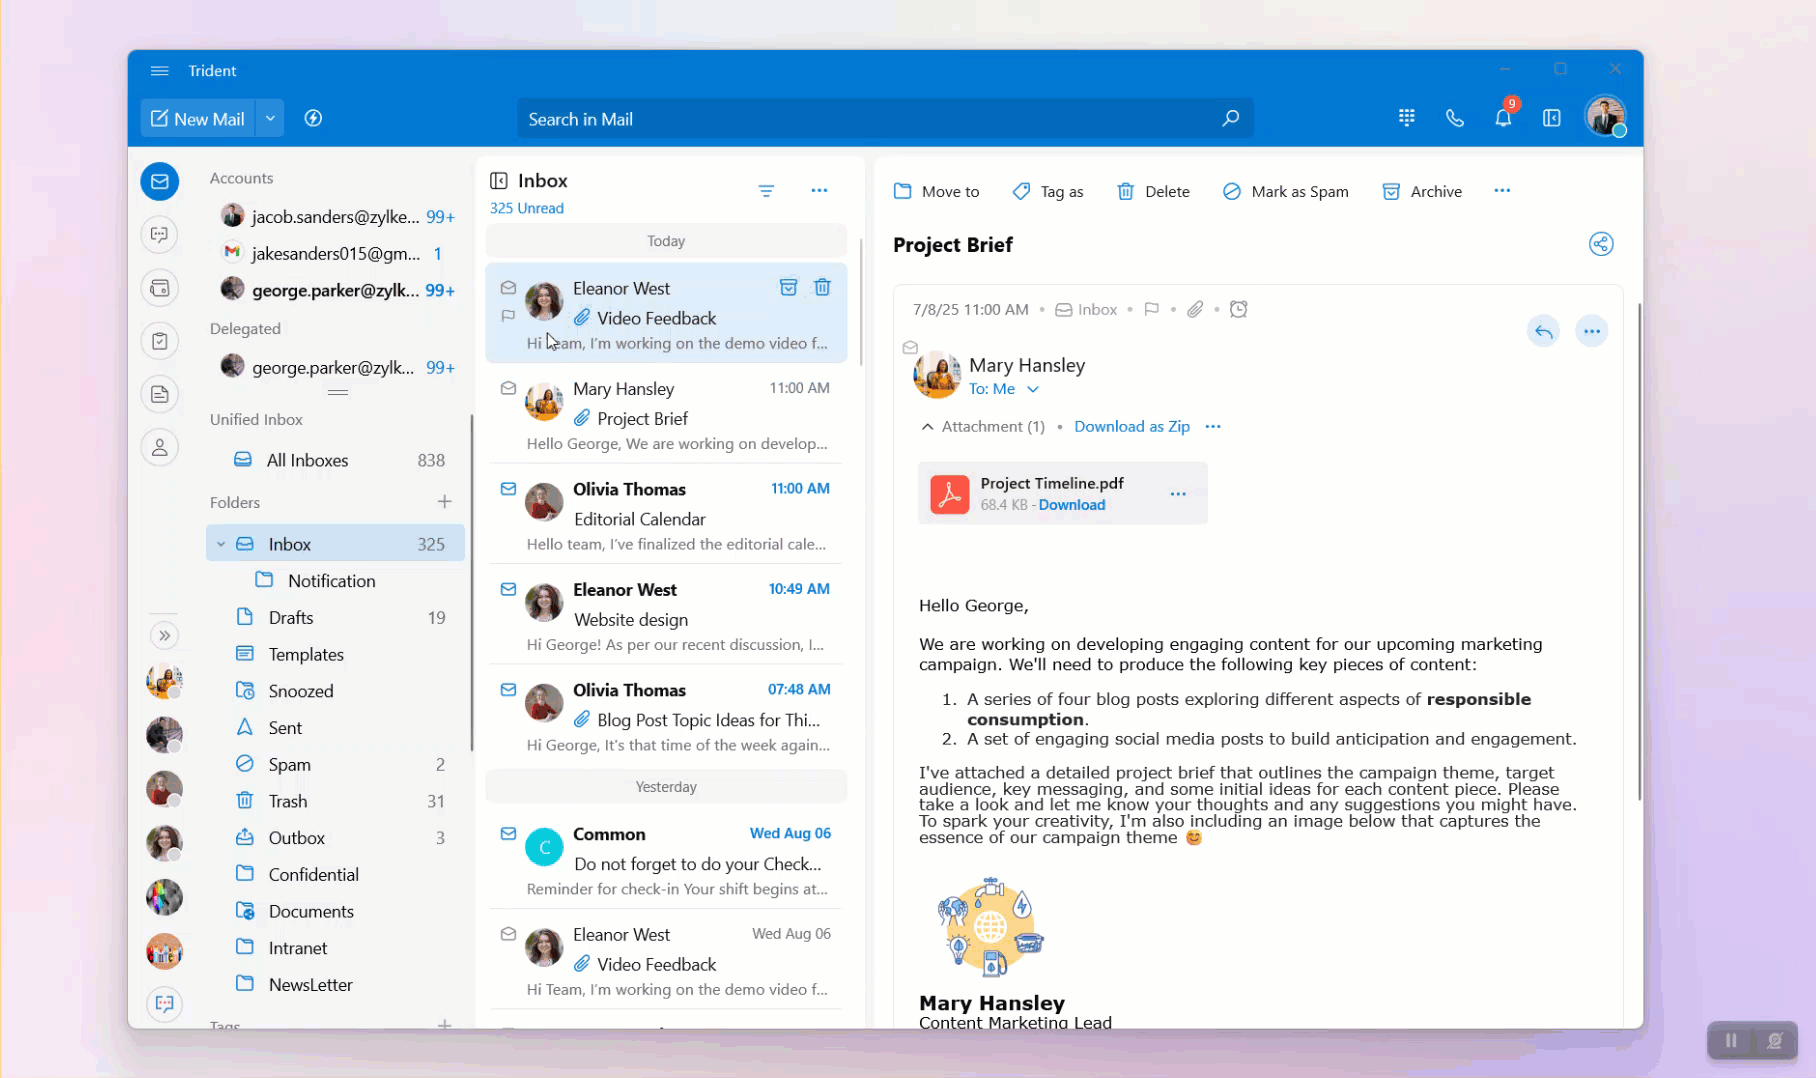Toggle read status of today's Eleanor West Video Feedback
The width and height of the screenshot is (1816, 1078).
tap(508, 288)
